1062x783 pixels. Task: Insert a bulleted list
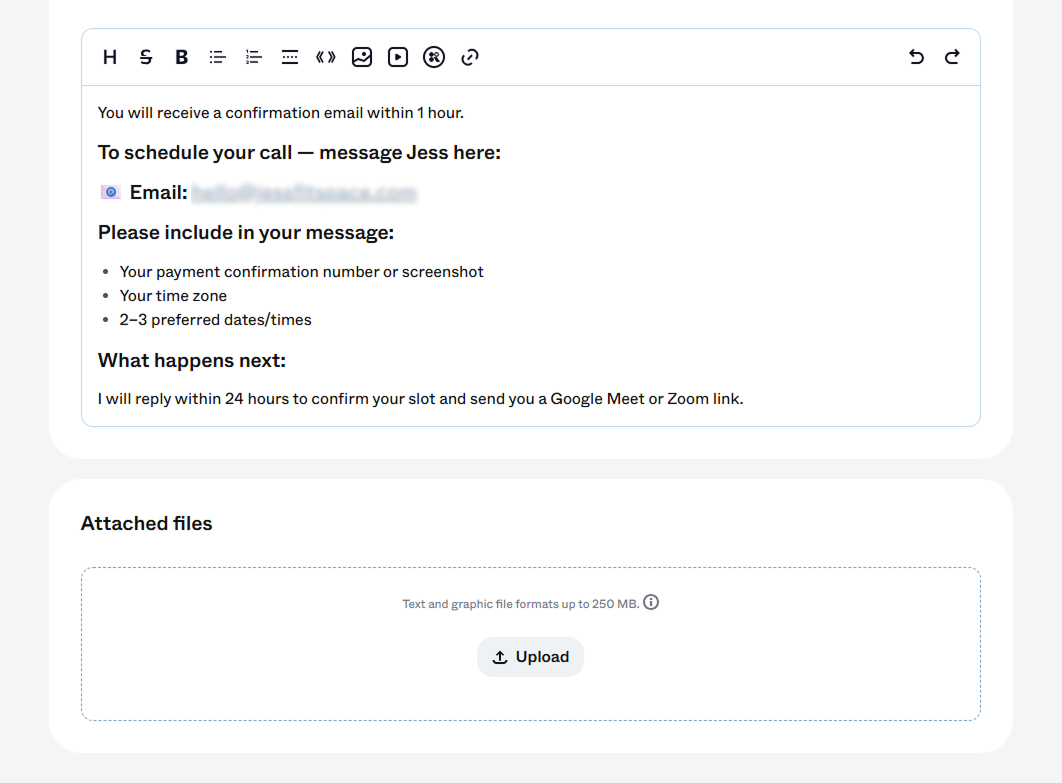(x=217, y=57)
